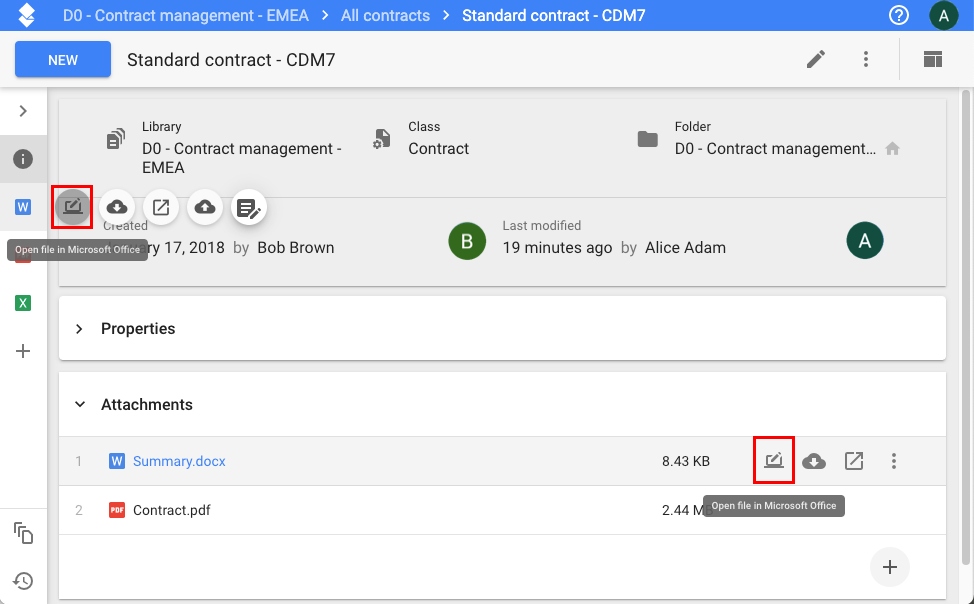Click the home icon next to the Folder field
The image size is (974, 604).
point(892,147)
